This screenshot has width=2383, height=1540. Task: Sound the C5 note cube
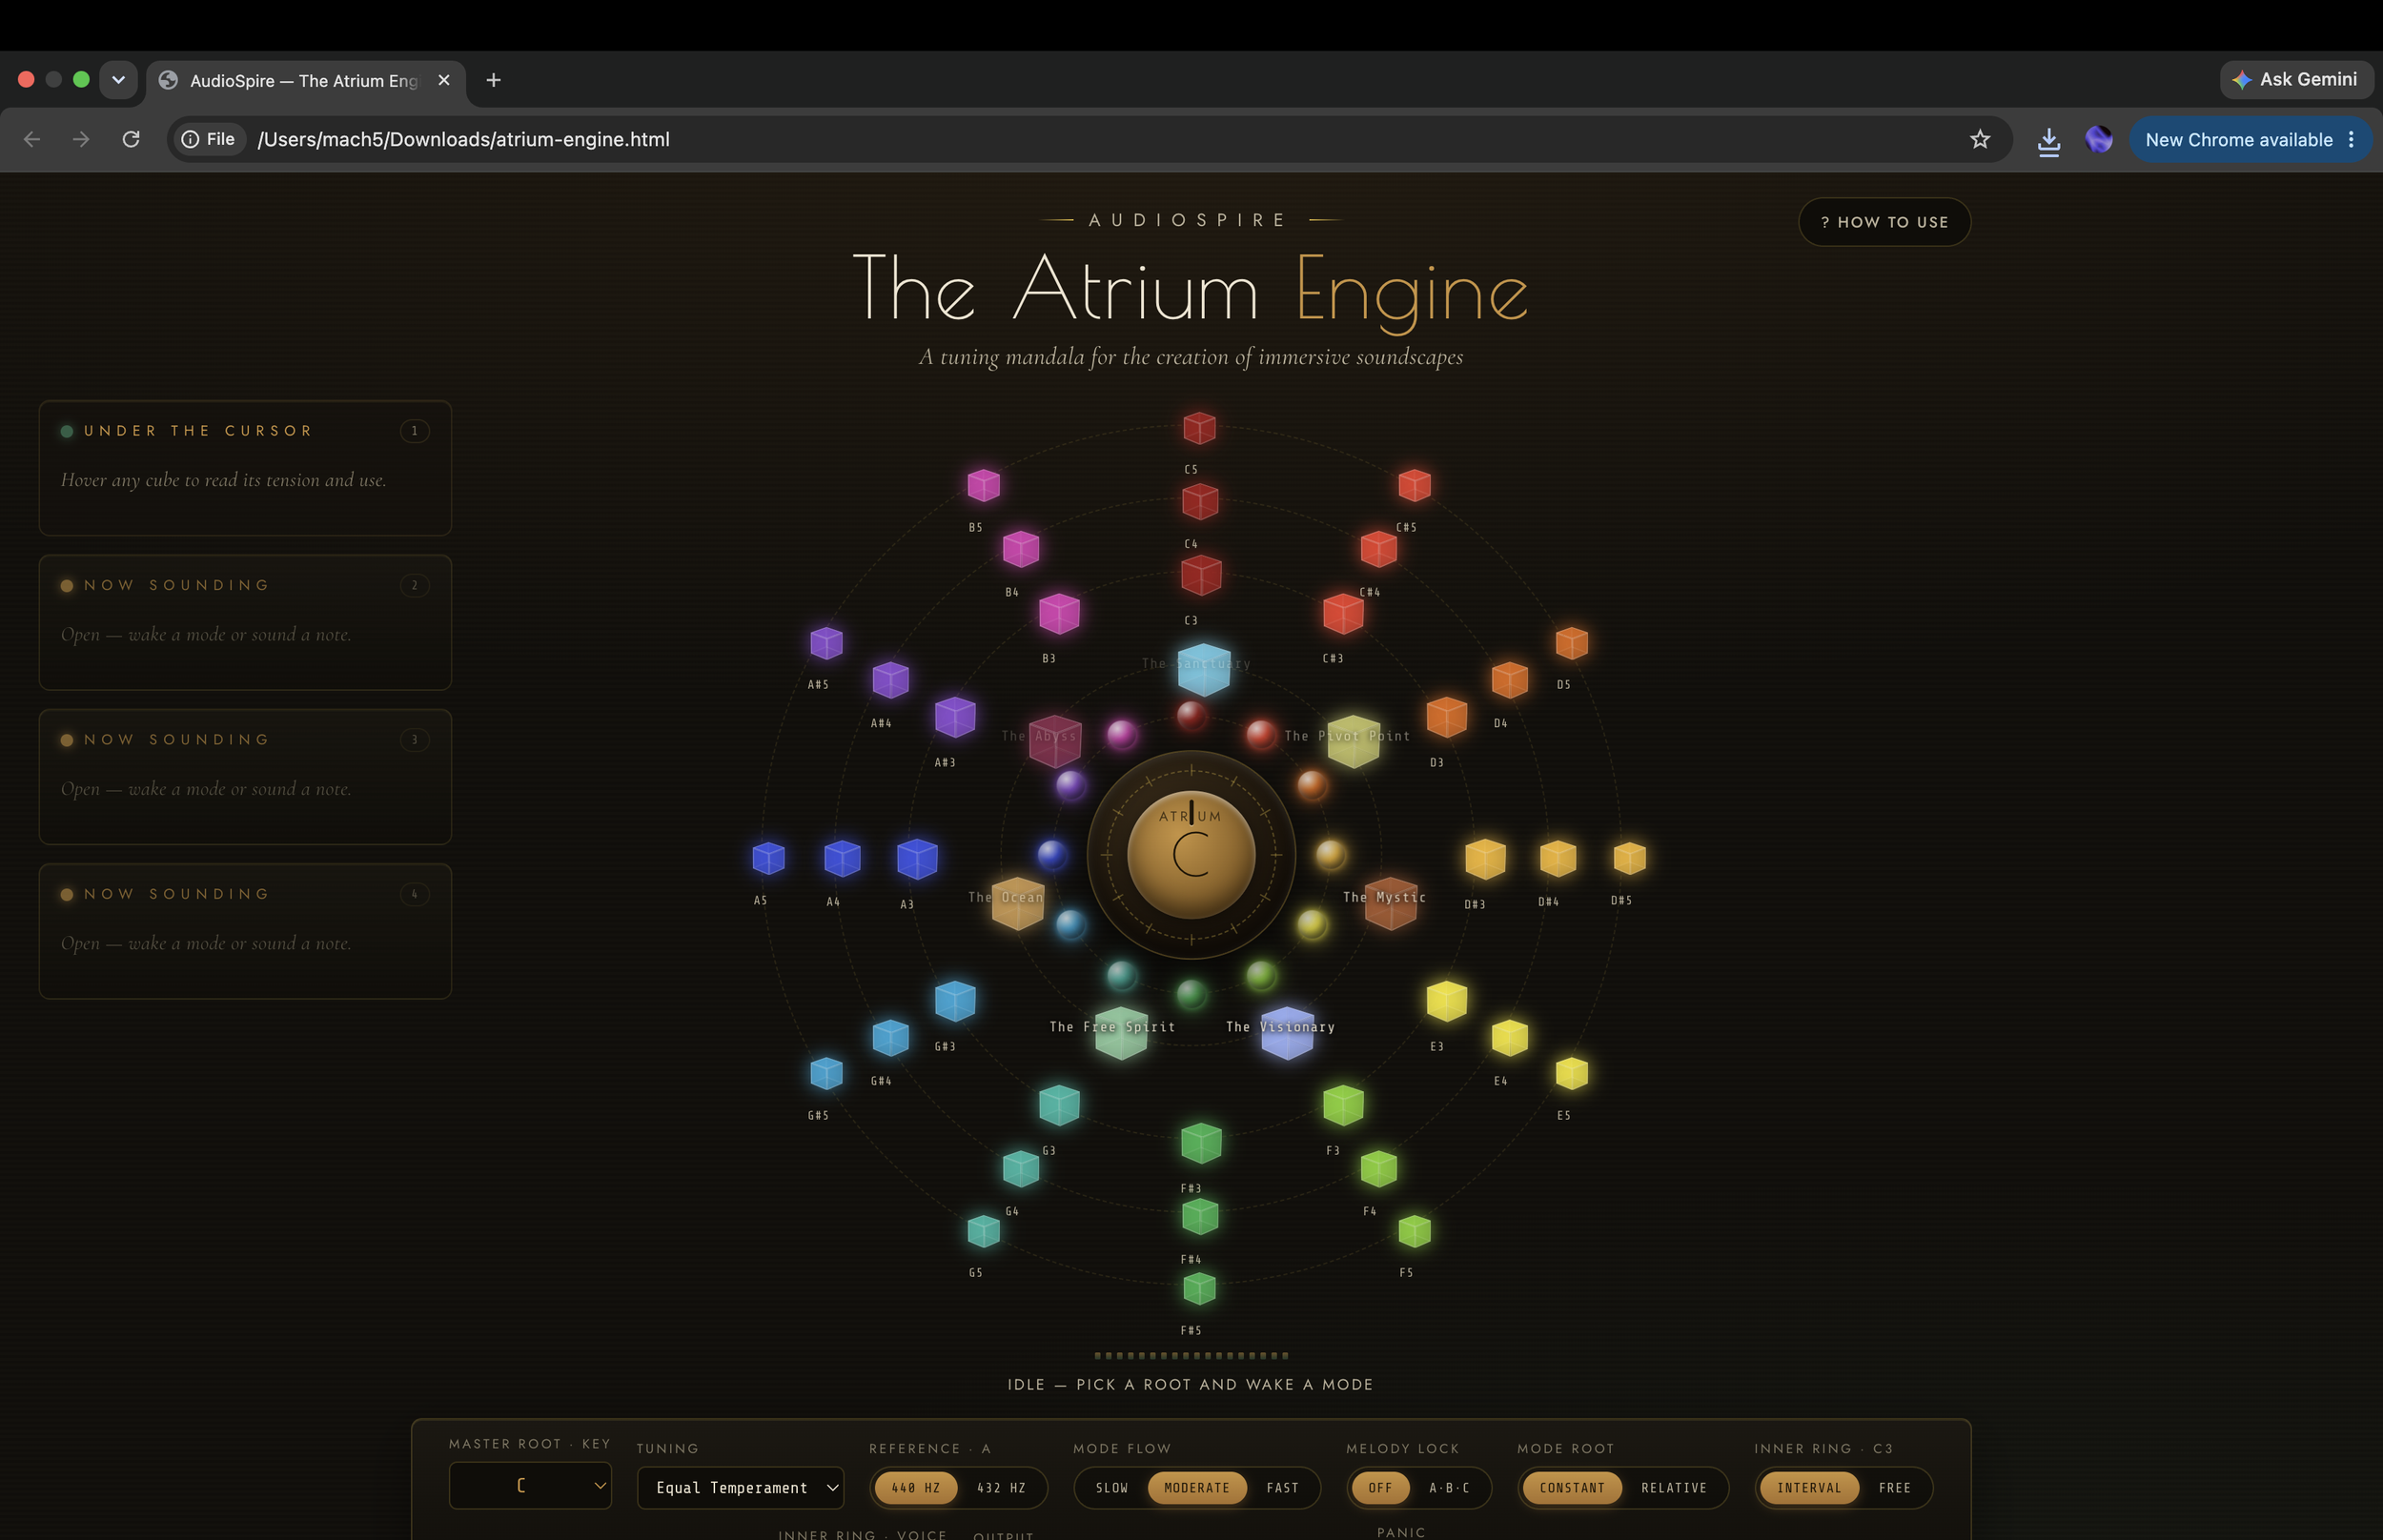click(1199, 428)
